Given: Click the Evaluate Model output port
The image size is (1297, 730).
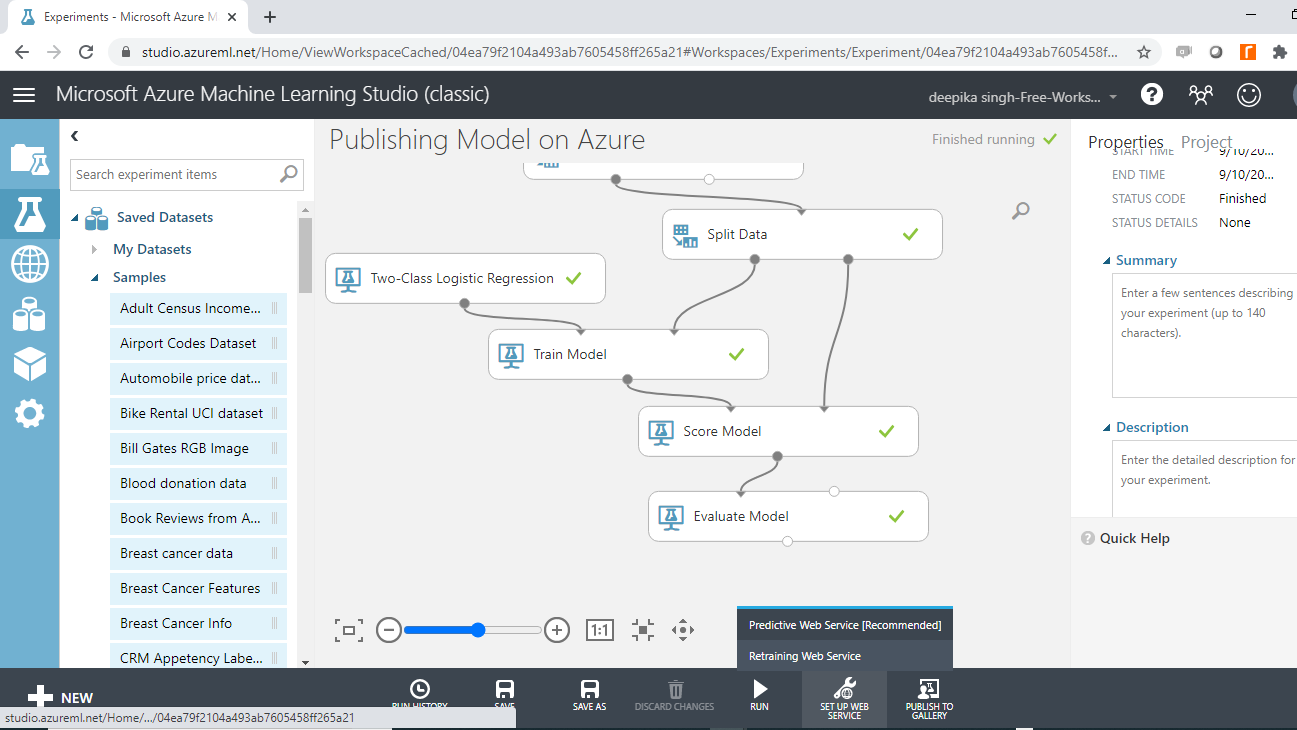Looking at the screenshot, I should 788,542.
